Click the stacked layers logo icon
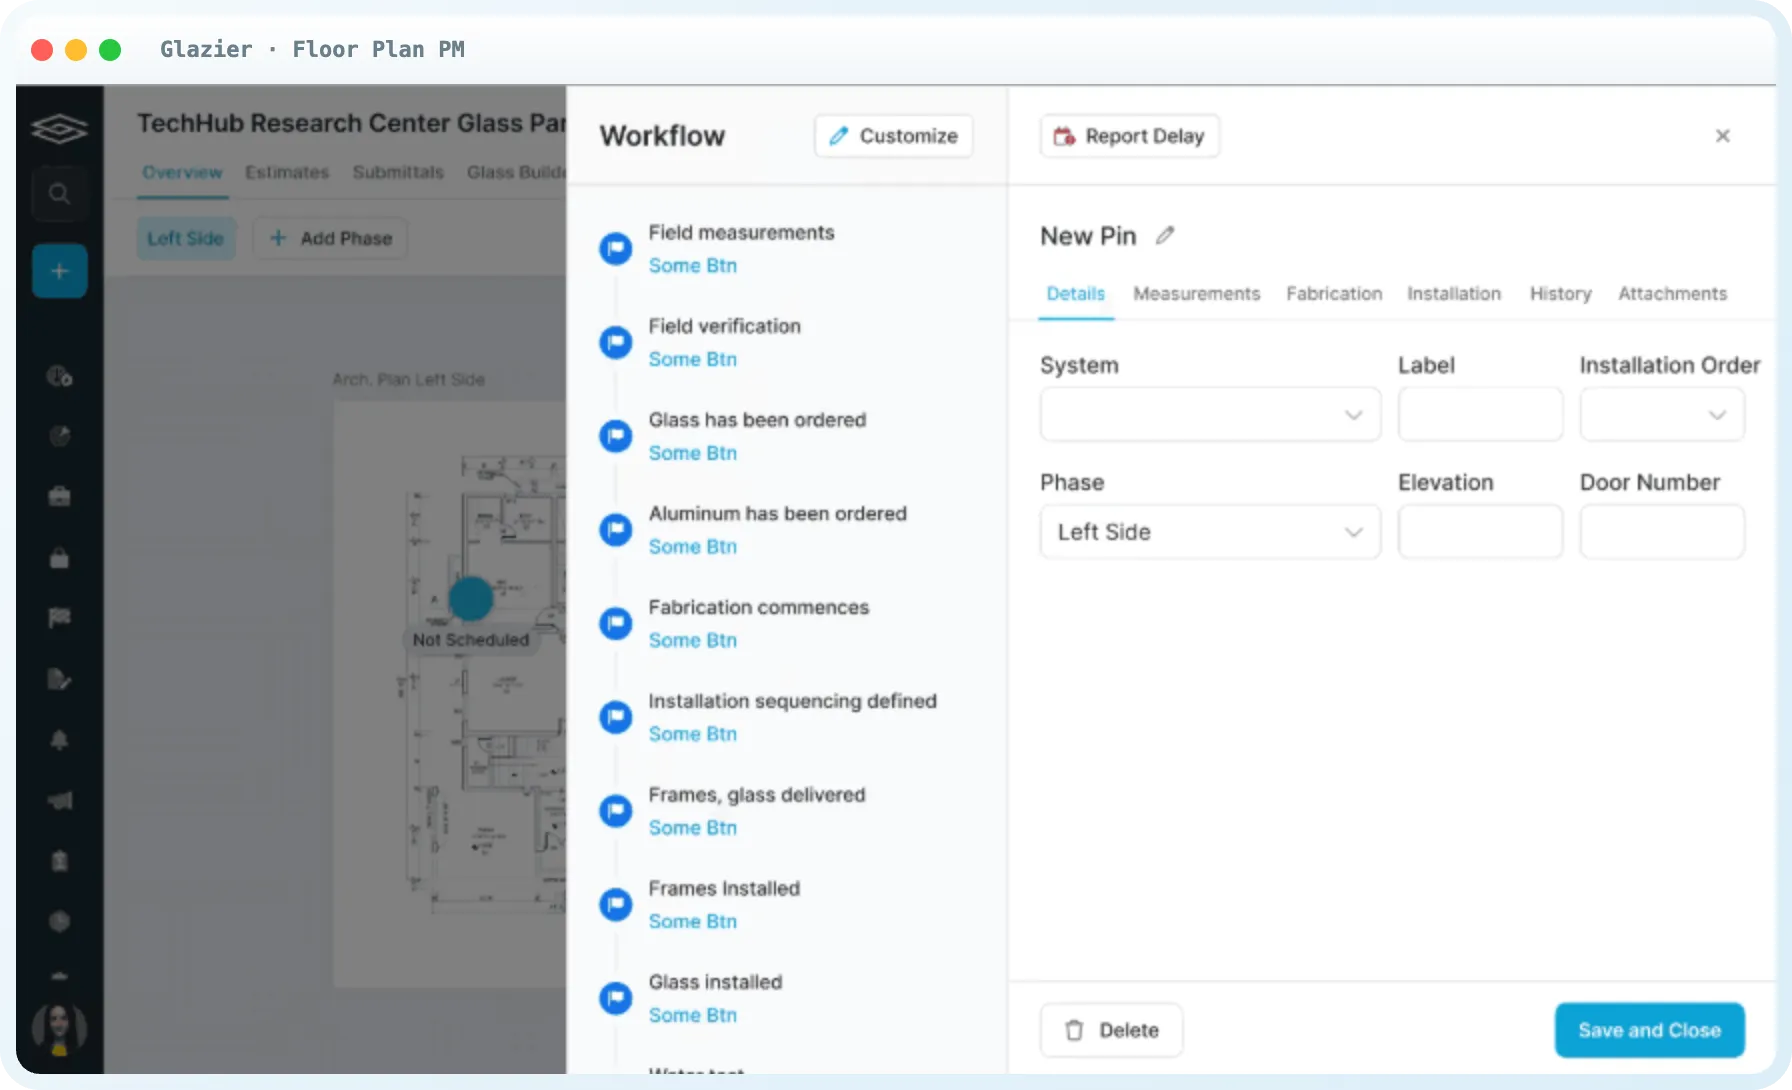Screen dimensions: 1792x1090 pos(59,129)
